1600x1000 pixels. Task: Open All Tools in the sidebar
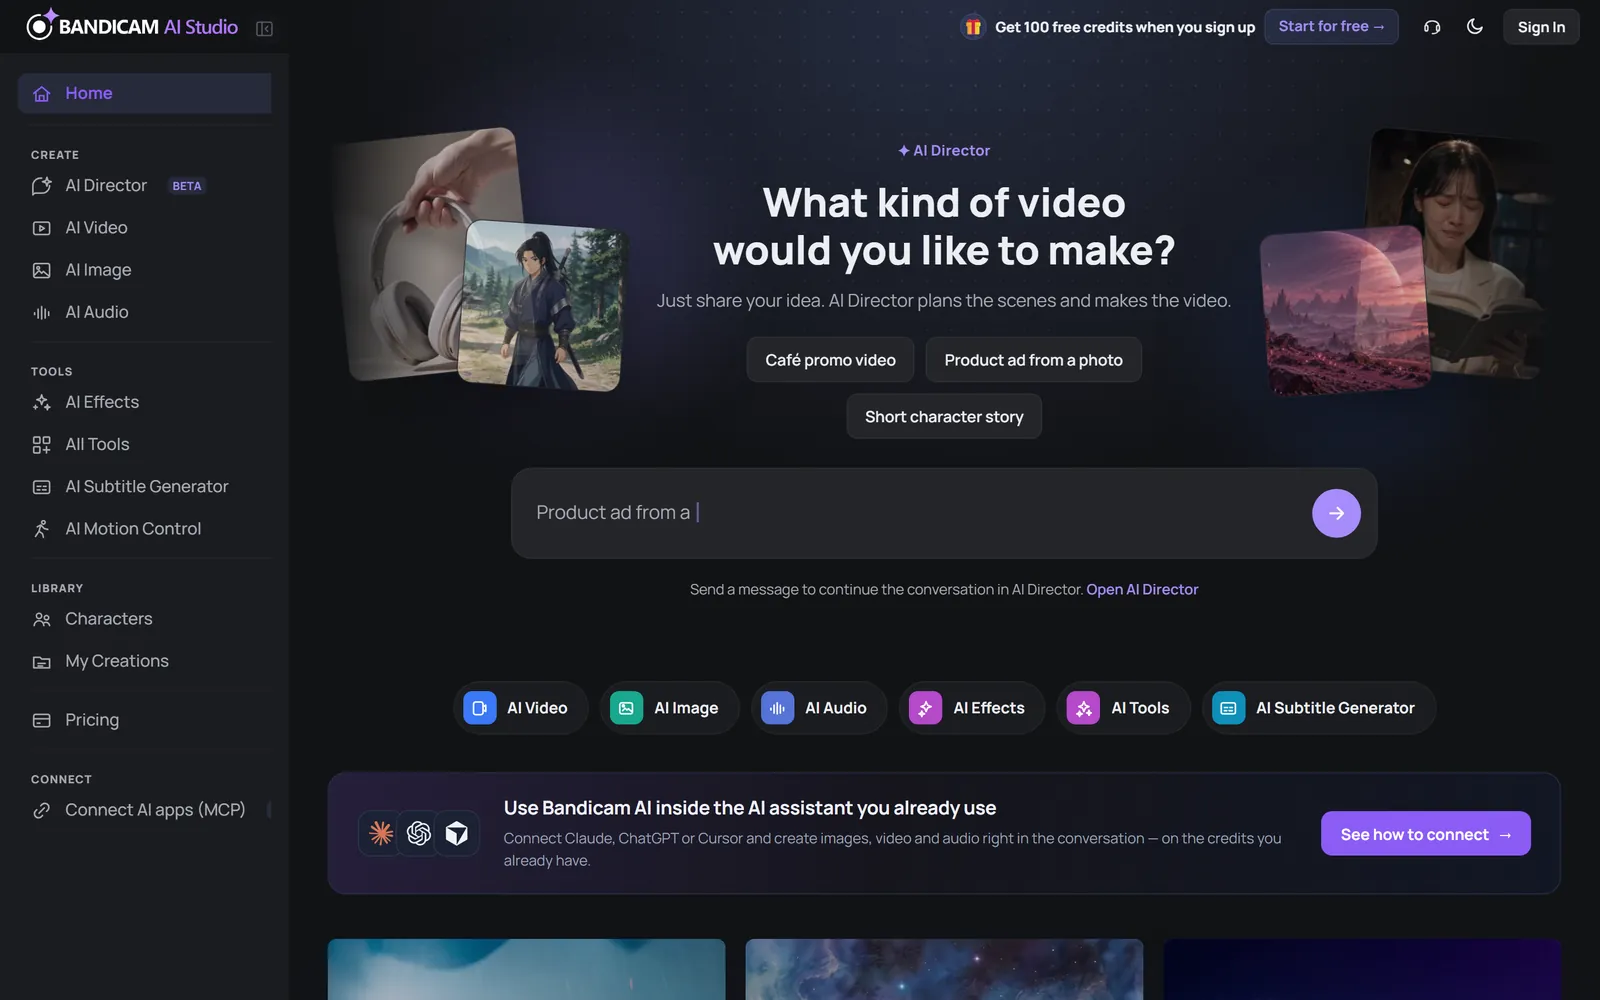[145, 444]
